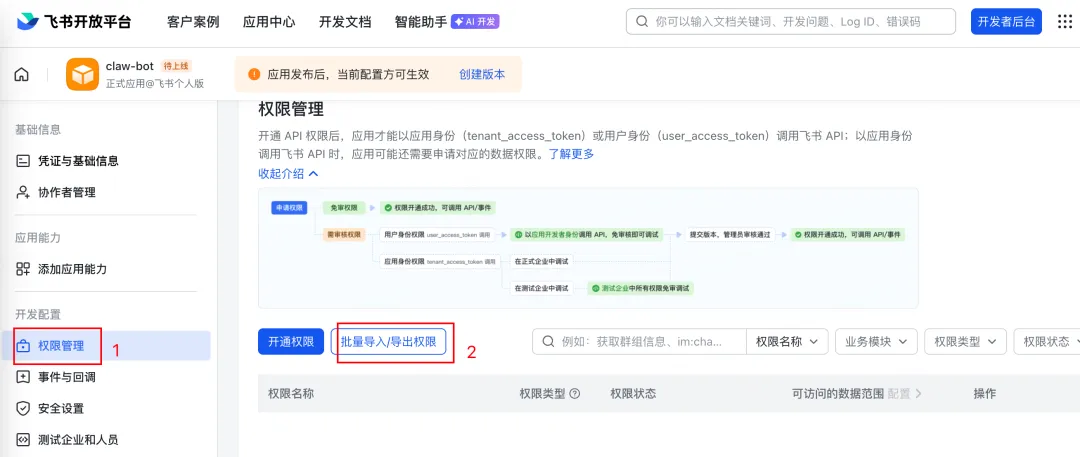The width and height of the screenshot is (1080, 457).
Task: Click the permission flow diagram image
Action: [588, 248]
